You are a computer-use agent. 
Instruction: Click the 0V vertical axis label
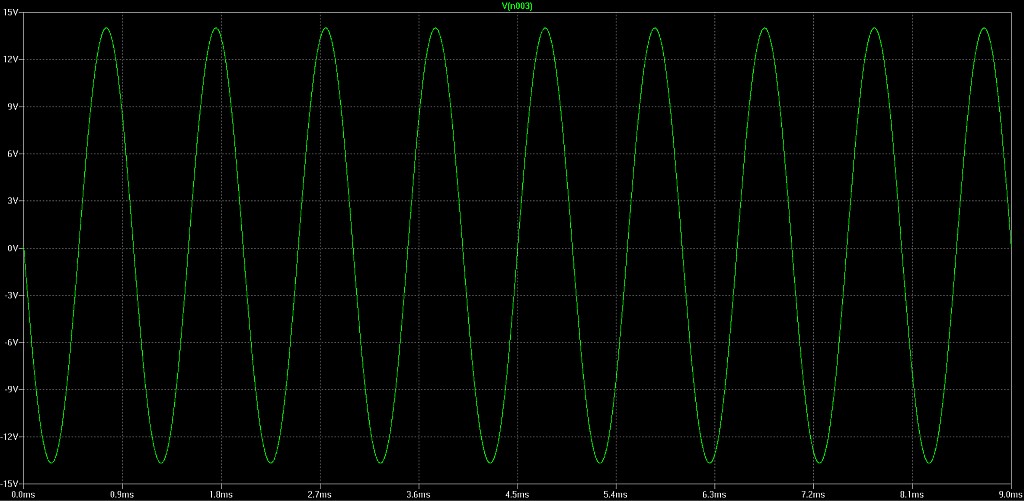click(x=15, y=248)
